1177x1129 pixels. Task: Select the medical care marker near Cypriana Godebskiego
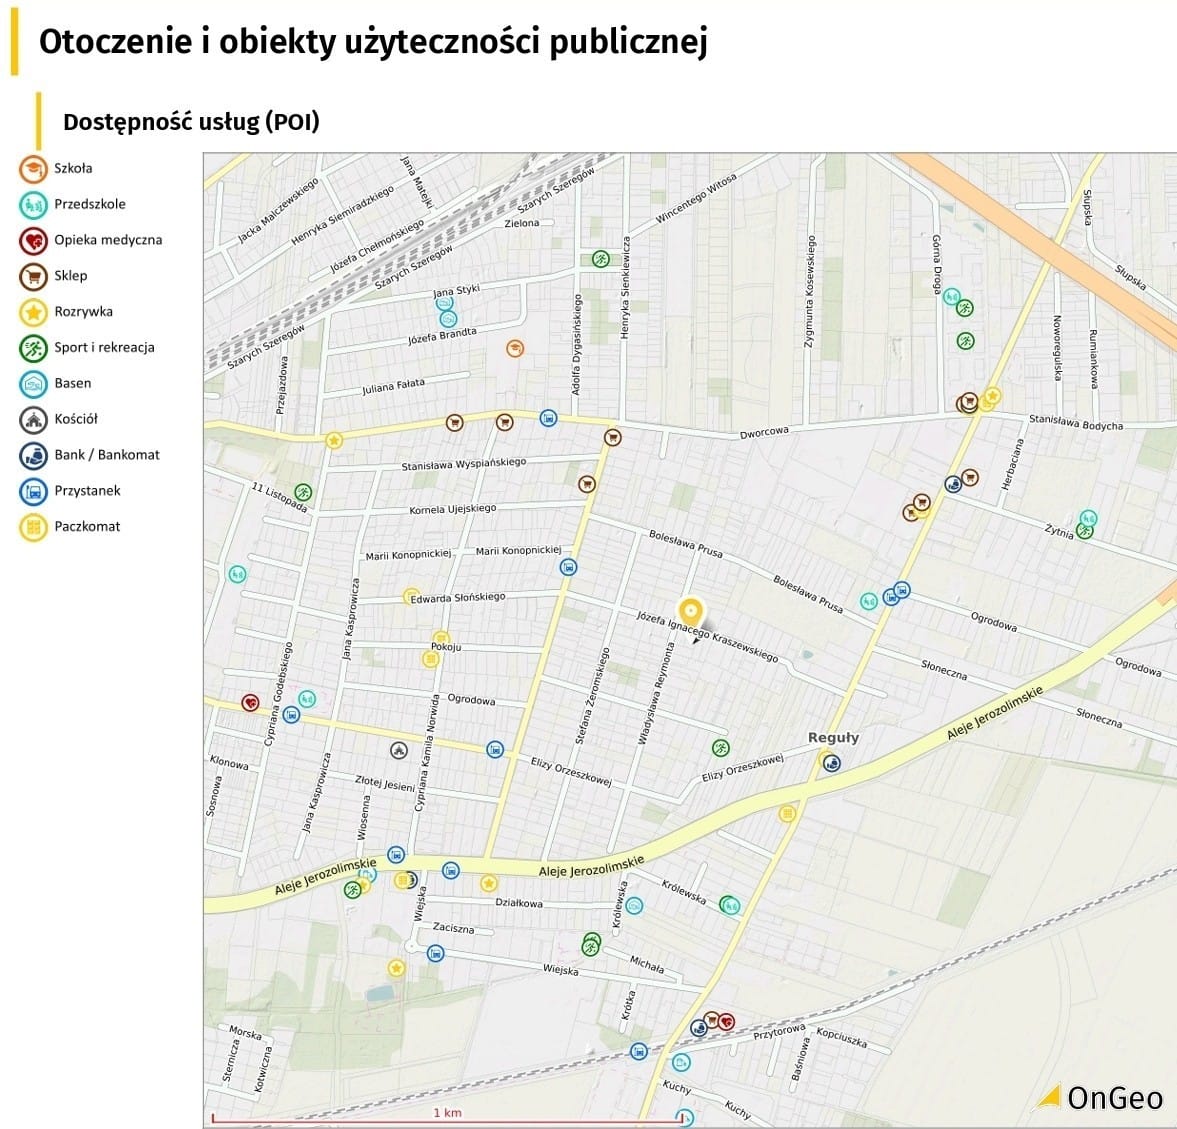coord(249,702)
